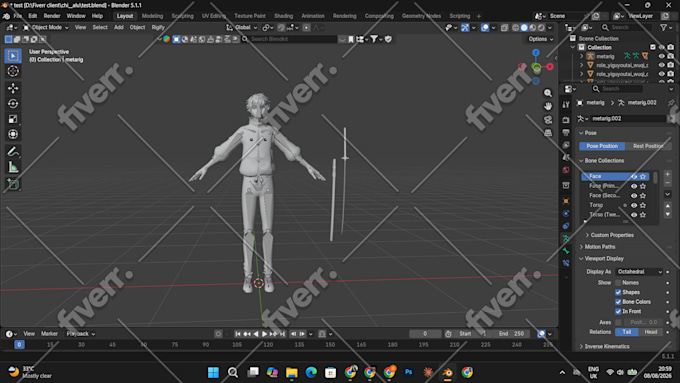This screenshot has height=383, width=680.
Task: Click the Pose Position button
Action: 602,146
